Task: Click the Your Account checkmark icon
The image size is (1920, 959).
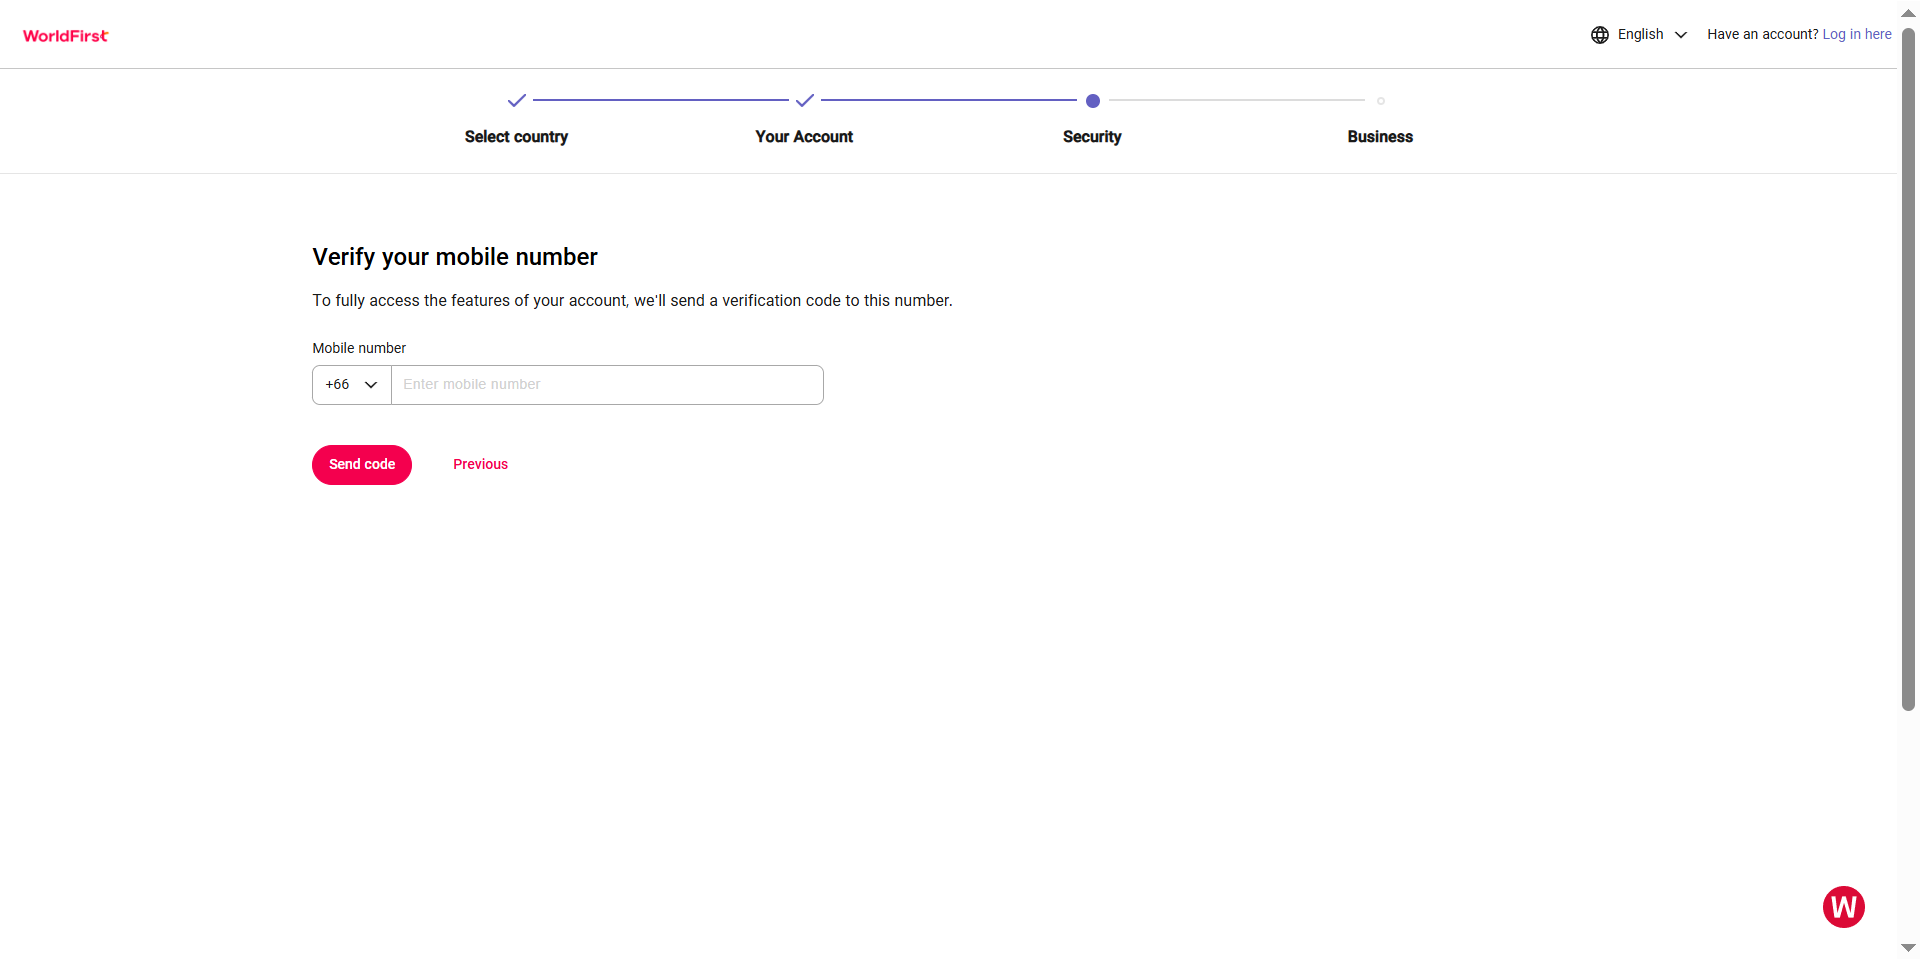Action: point(804,100)
